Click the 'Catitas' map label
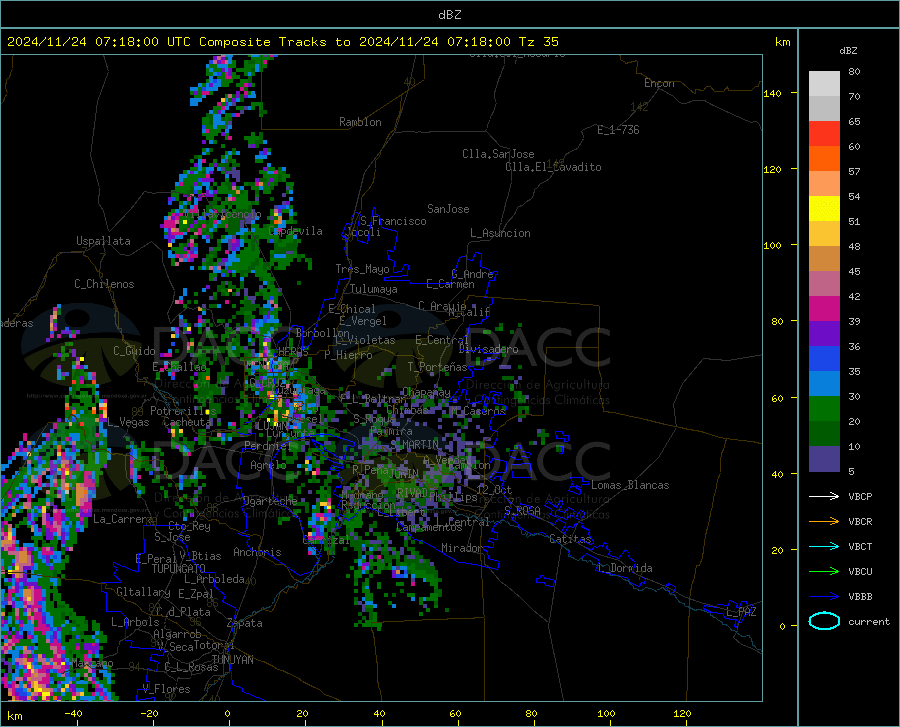This screenshot has height=727, width=900. (x=570, y=539)
